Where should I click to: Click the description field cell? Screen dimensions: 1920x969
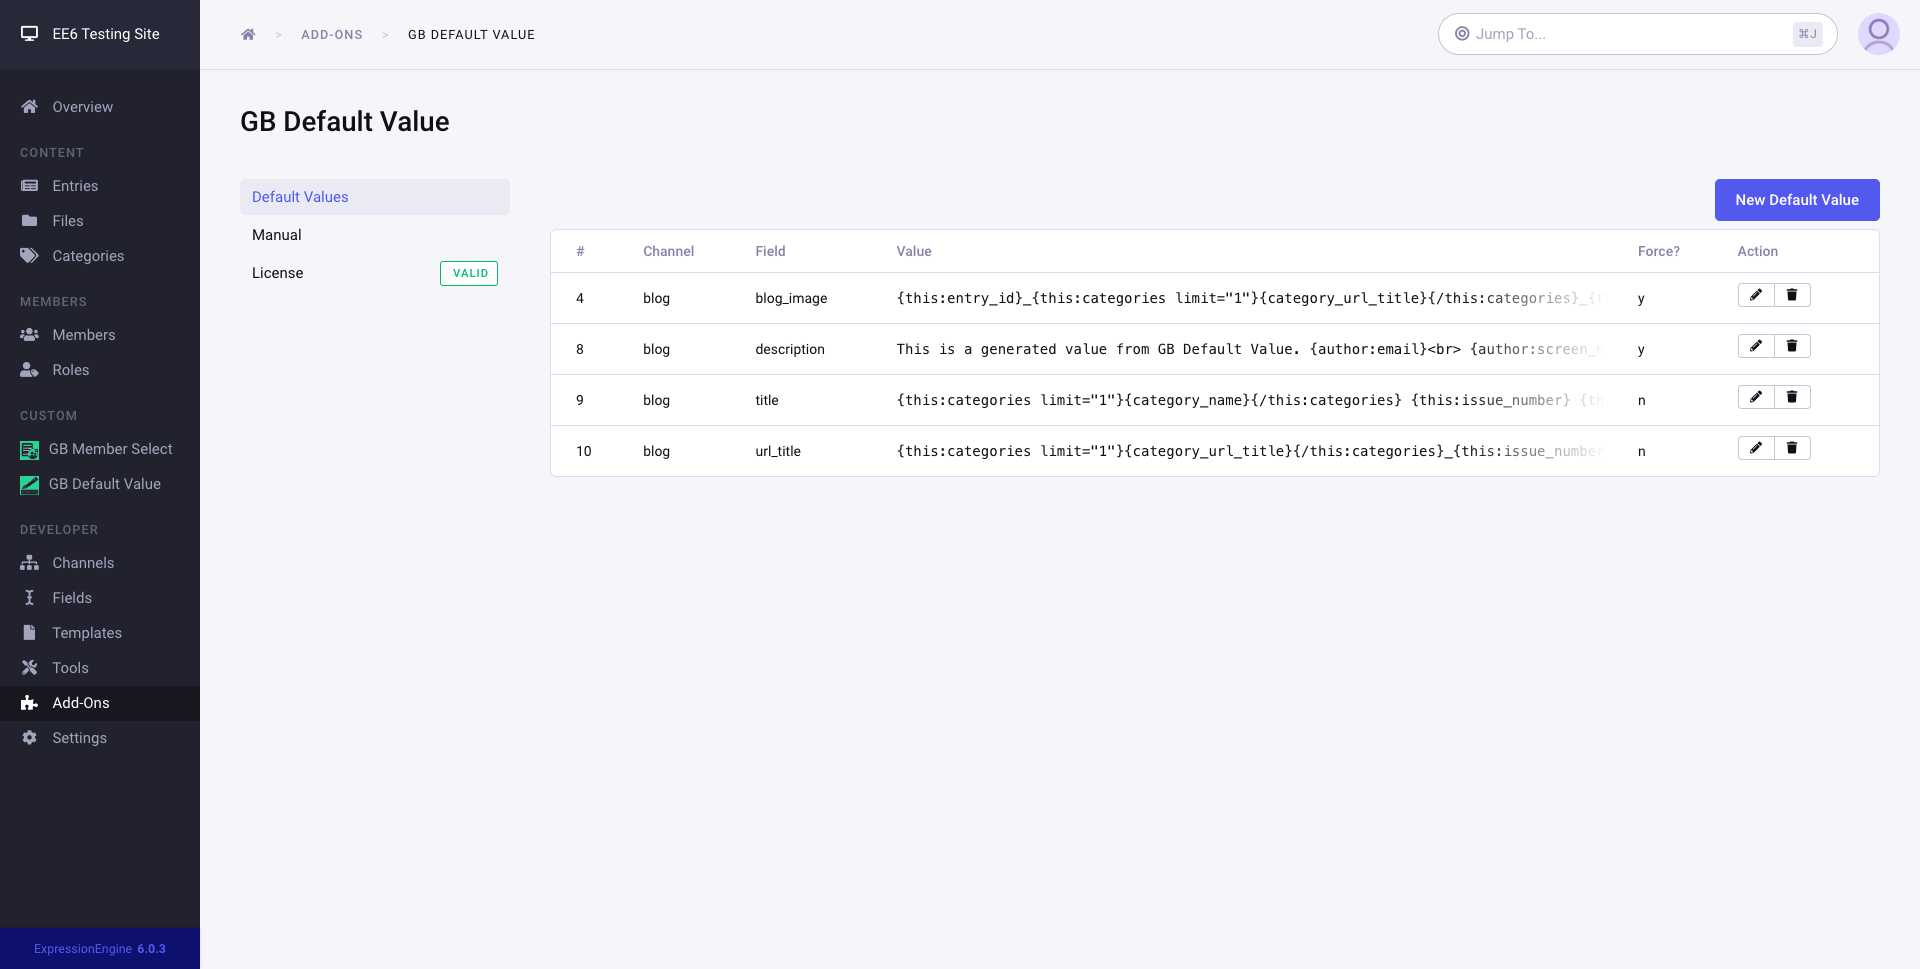(x=790, y=349)
